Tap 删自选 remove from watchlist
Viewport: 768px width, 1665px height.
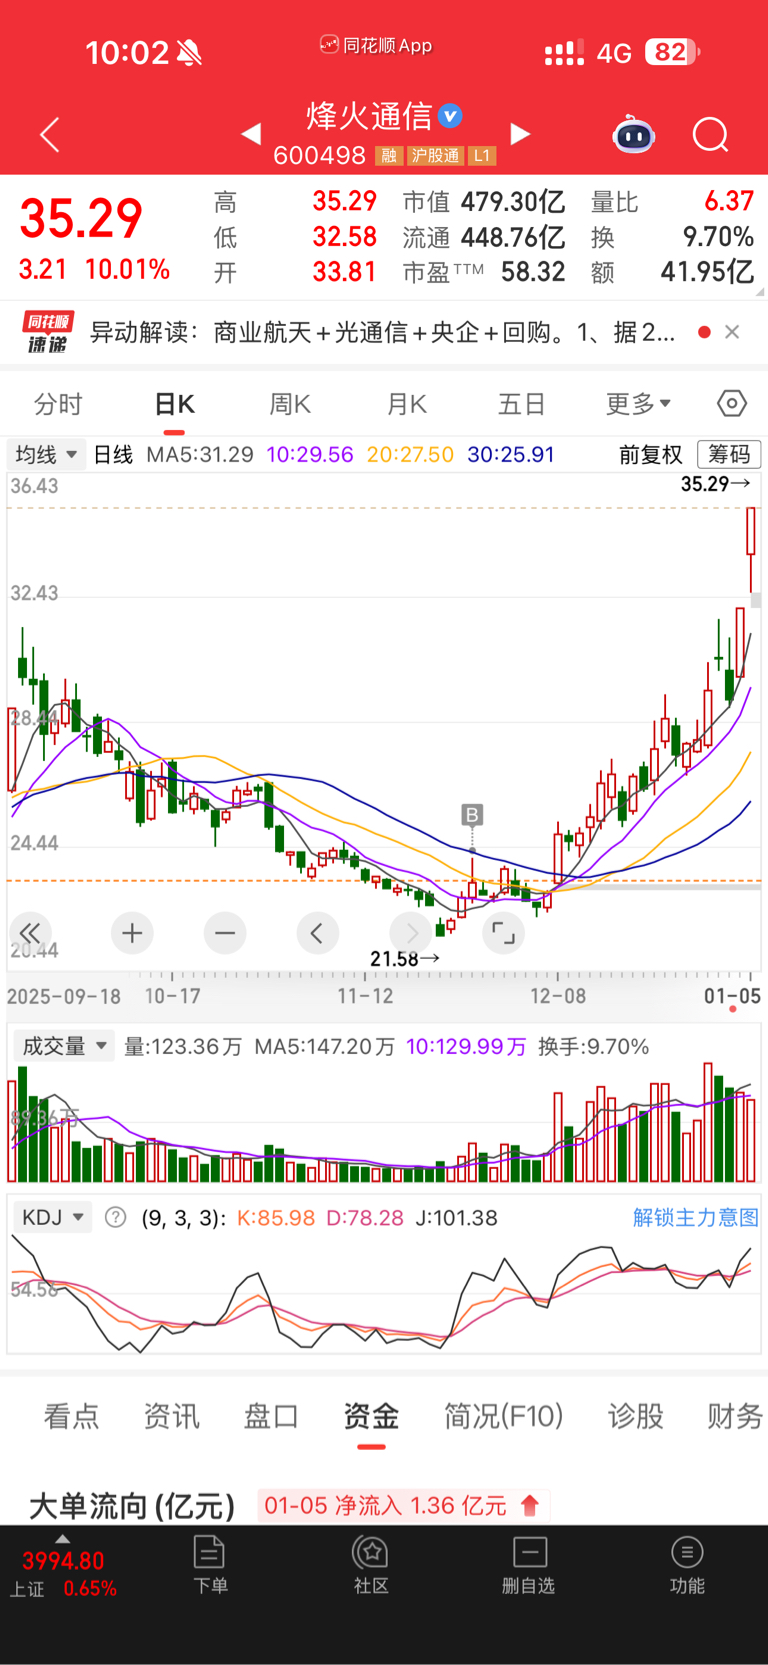pos(529,1564)
